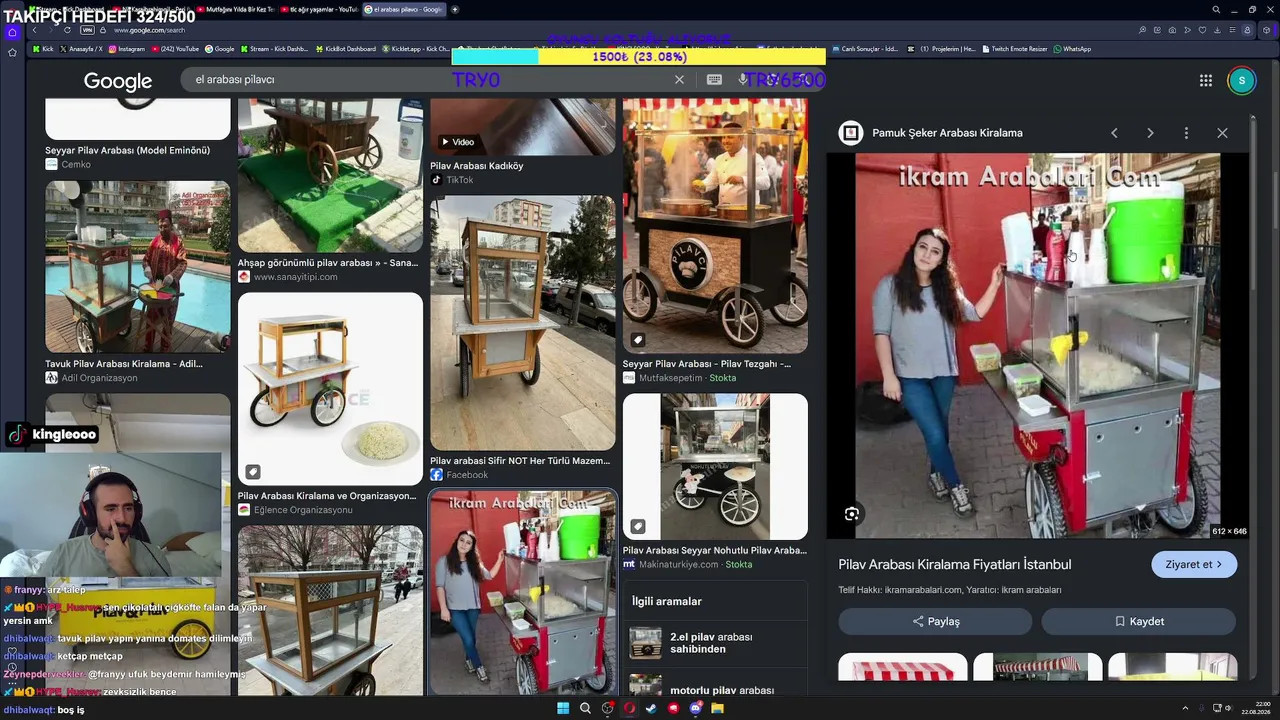This screenshot has width=1280, height=720.
Task: Open the Google logo homepage link
Action: (118, 81)
